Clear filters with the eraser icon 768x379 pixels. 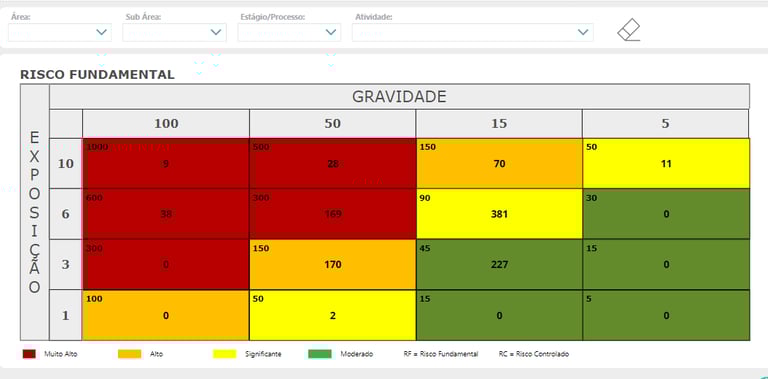[x=629, y=30]
